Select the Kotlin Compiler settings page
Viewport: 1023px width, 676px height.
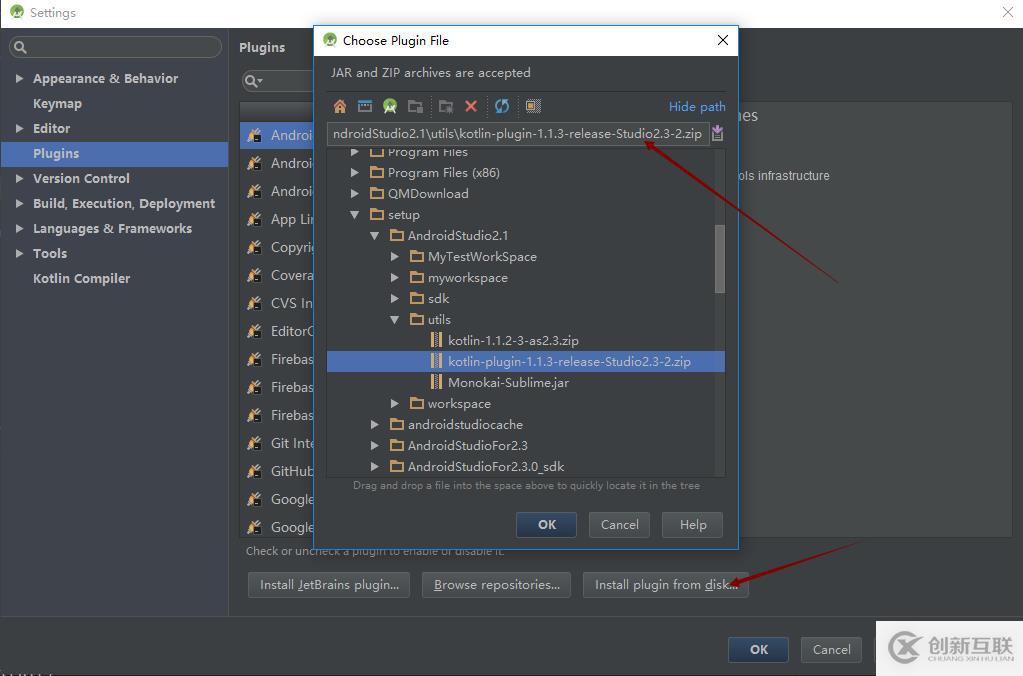point(81,278)
